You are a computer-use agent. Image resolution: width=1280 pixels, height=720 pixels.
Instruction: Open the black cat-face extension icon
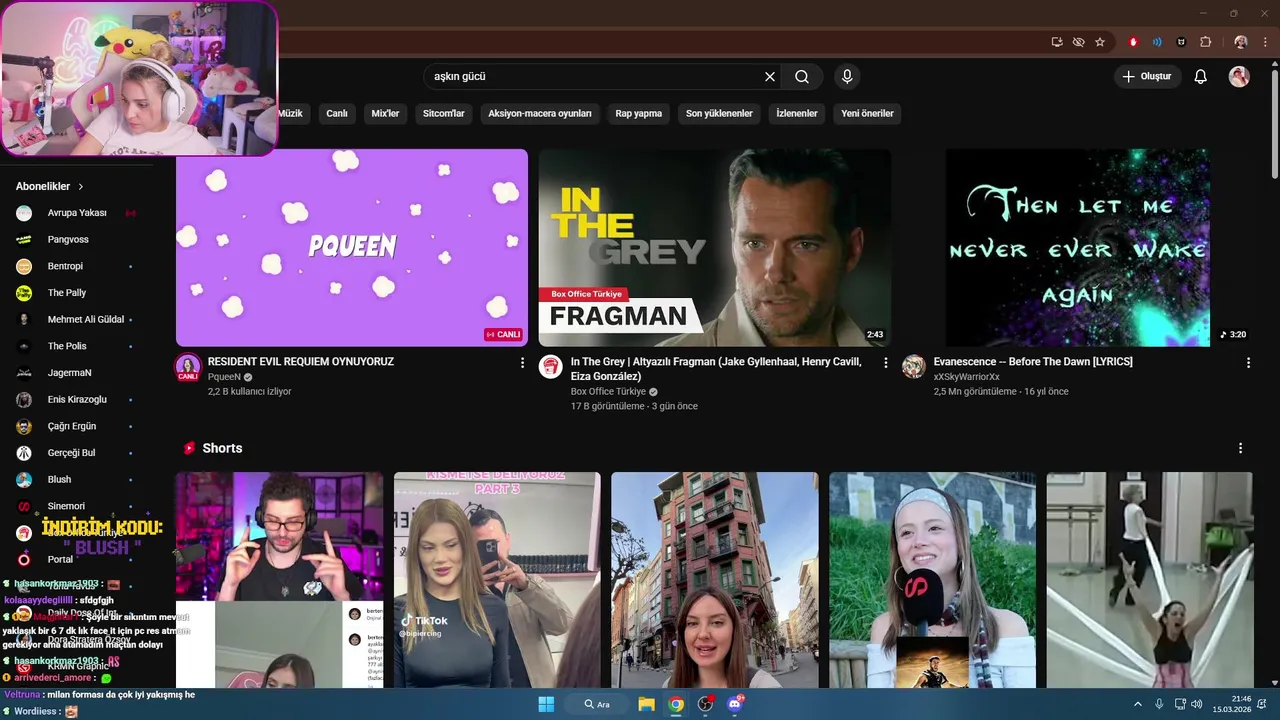click(1181, 42)
